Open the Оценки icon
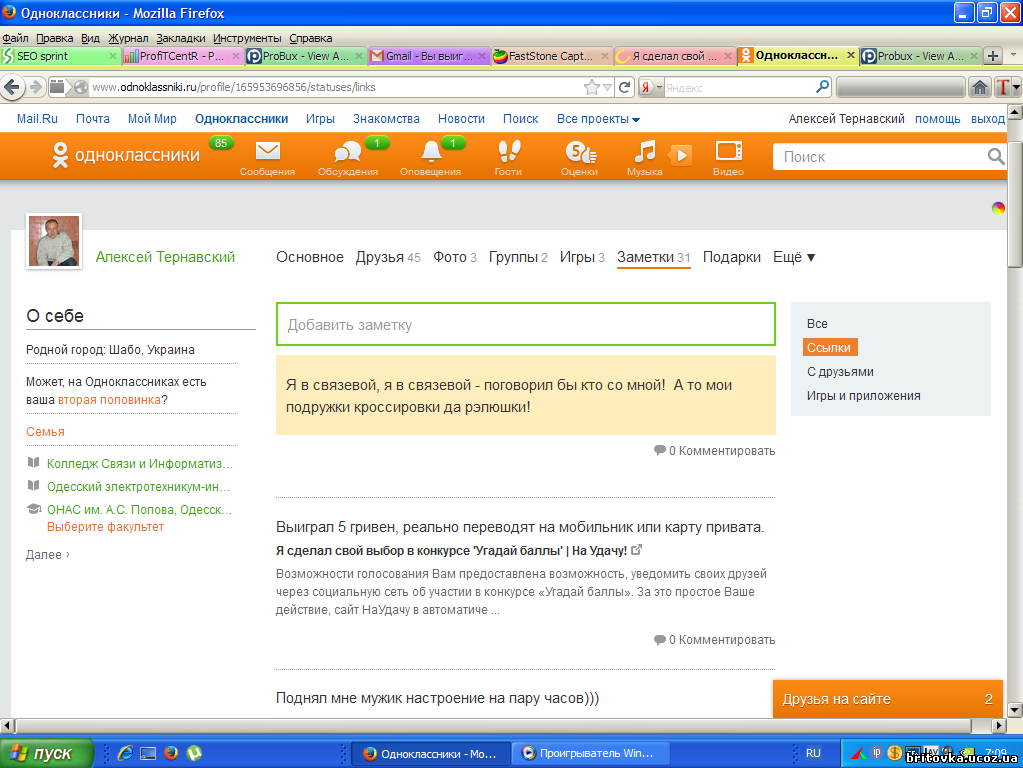 point(580,152)
